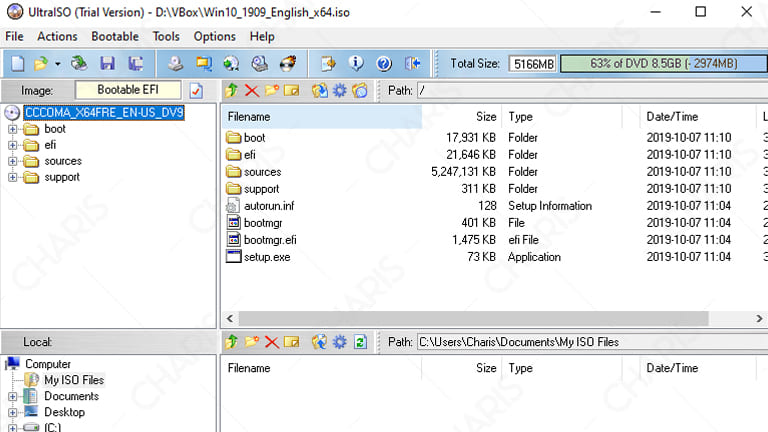Open the File menu
The height and width of the screenshot is (432, 768).
14,37
